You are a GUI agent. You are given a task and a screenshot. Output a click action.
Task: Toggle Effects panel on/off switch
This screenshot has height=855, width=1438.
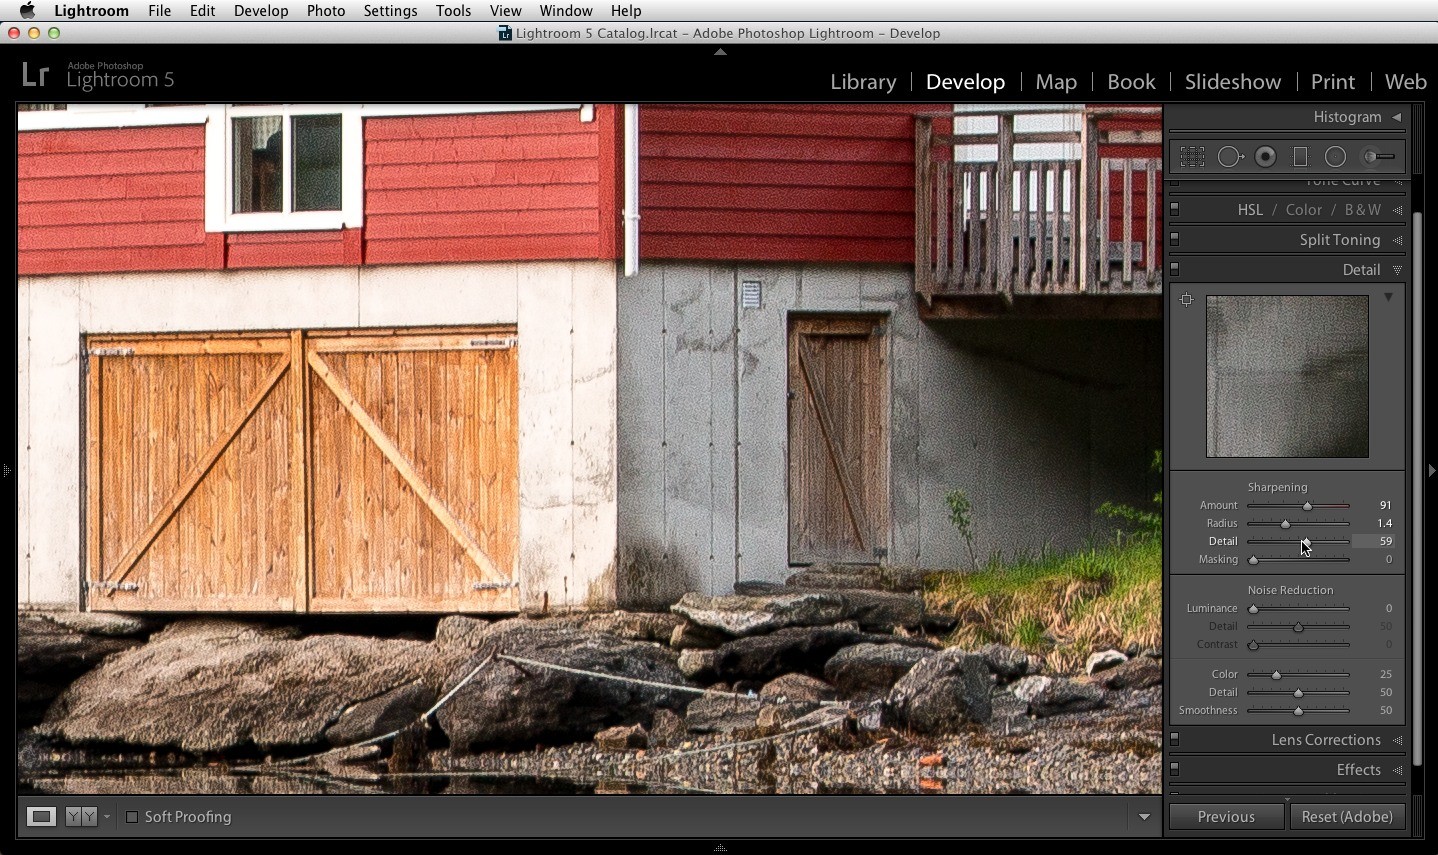pos(1175,770)
